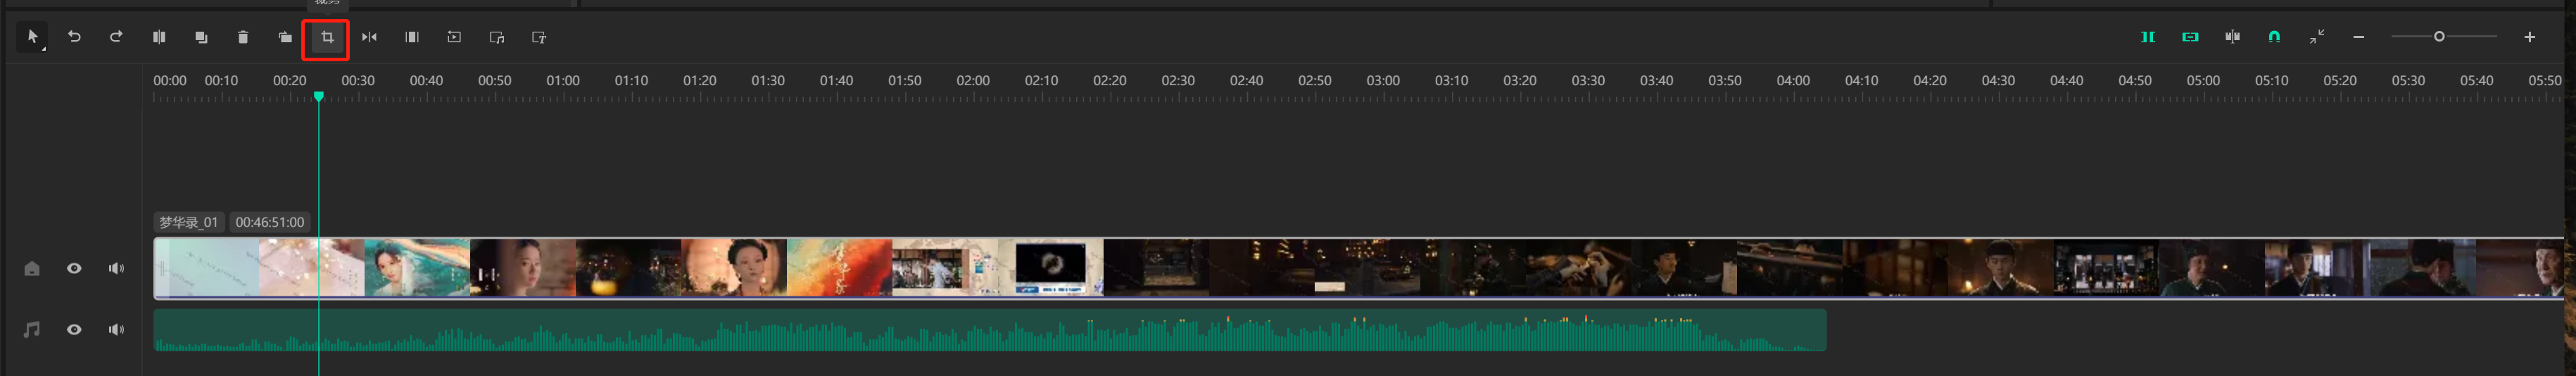Toggle the teal clip linkage button
The height and width of the screenshot is (376, 2576).
(x=2190, y=37)
